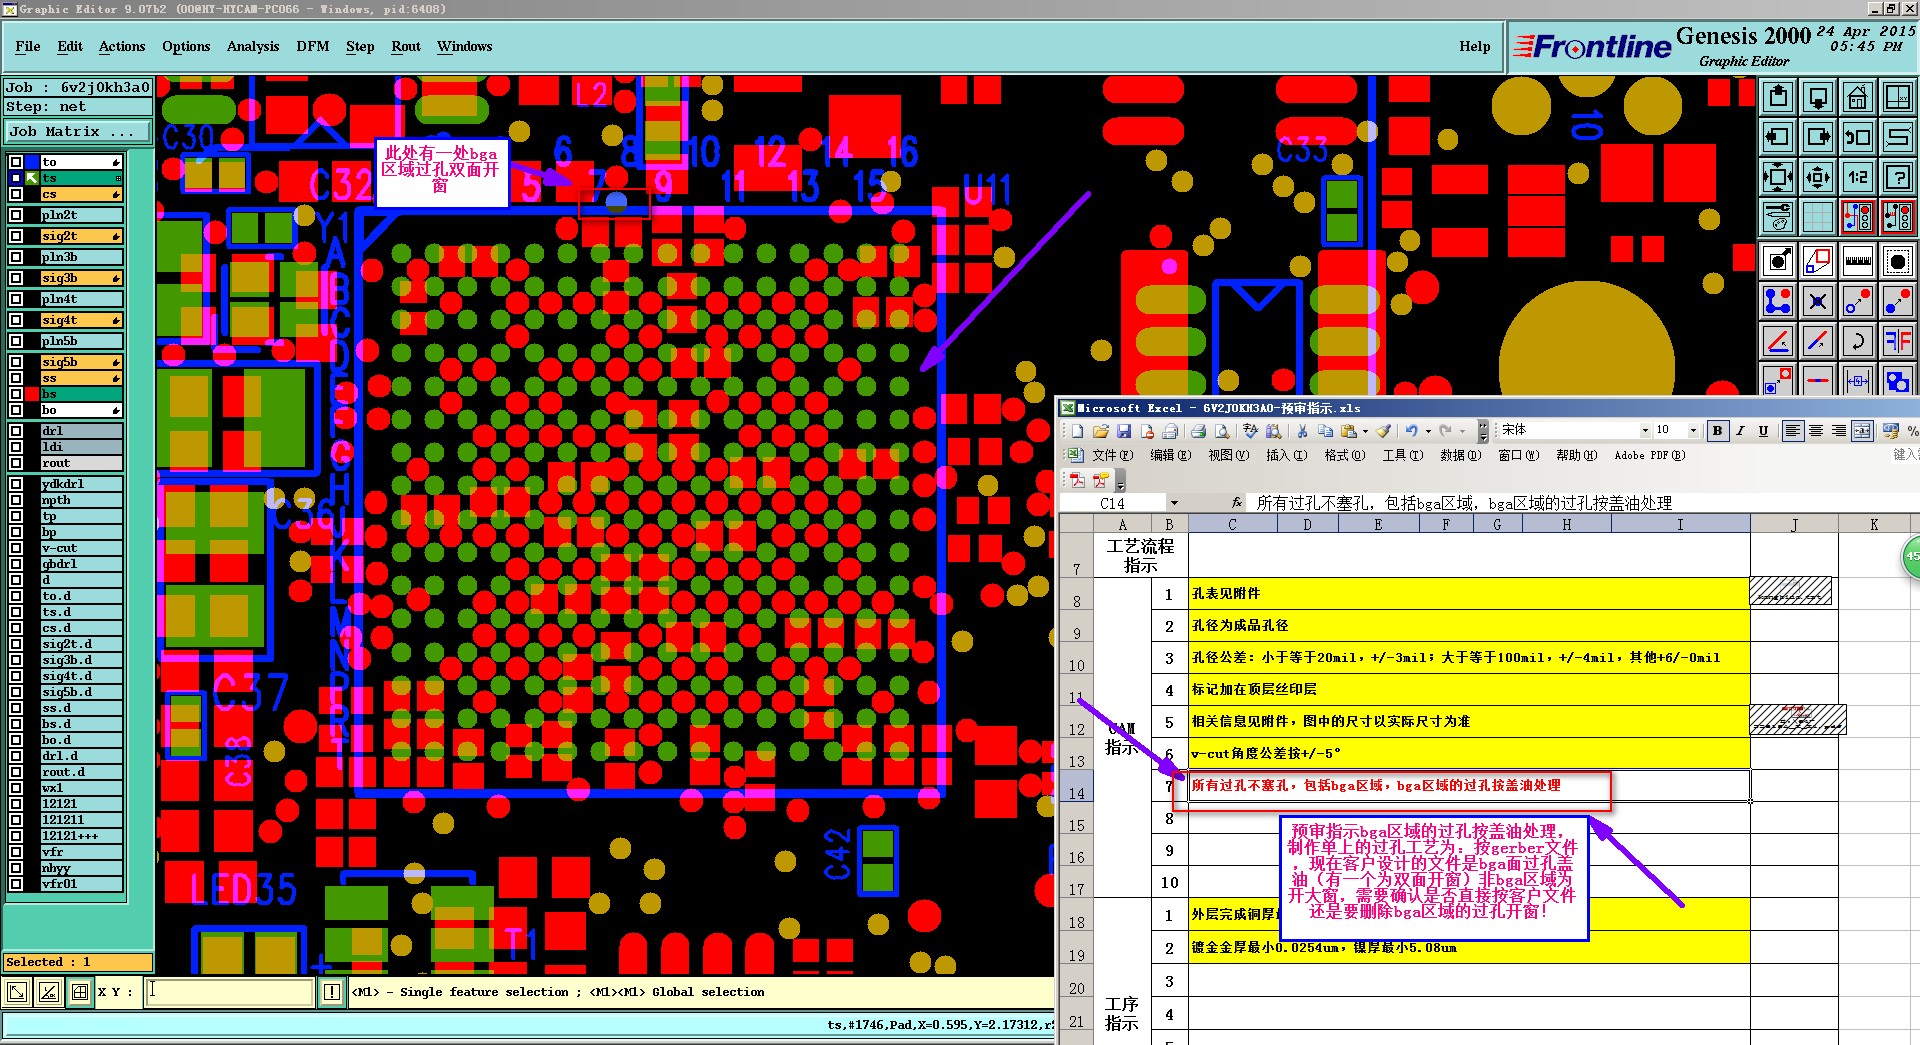The width and height of the screenshot is (1920, 1045).
Task: Select the zoom area rectangle tool
Action: click(x=1818, y=262)
